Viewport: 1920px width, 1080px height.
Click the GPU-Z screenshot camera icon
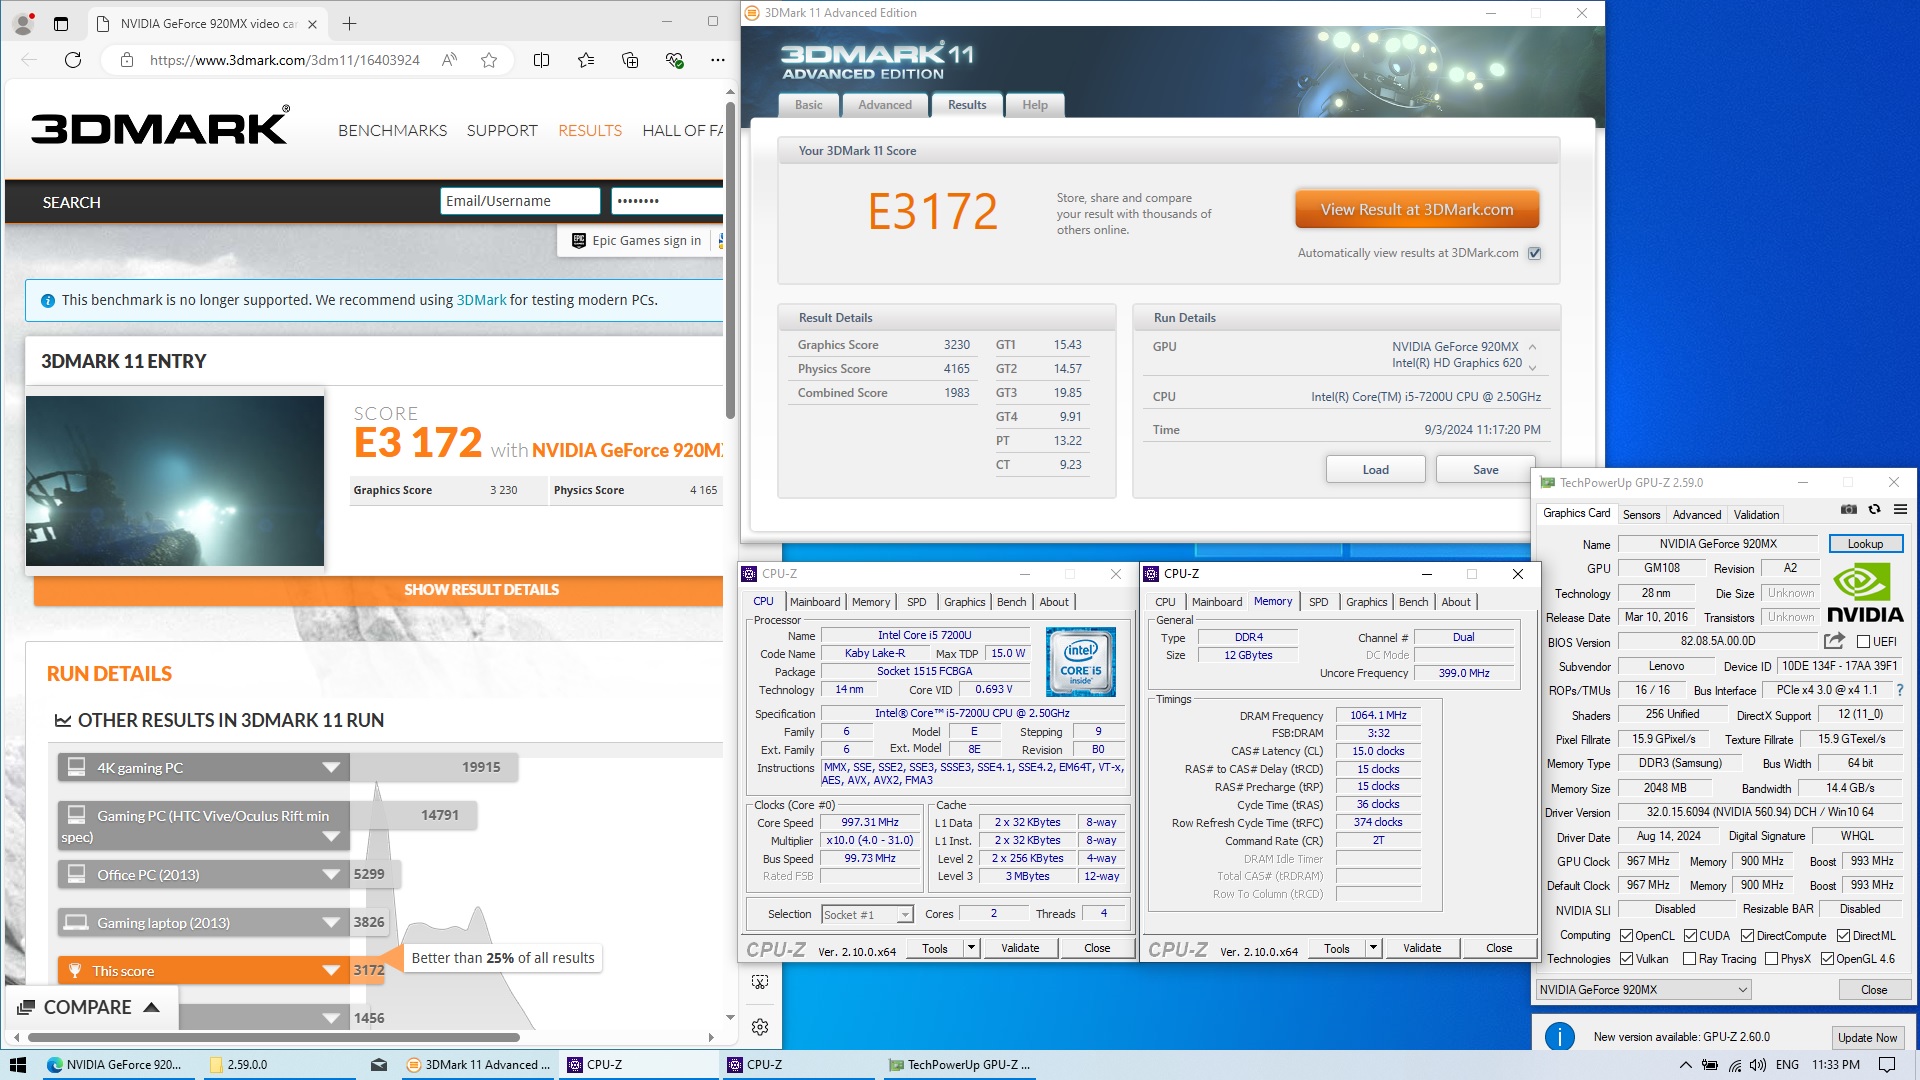pos(1849,510)
